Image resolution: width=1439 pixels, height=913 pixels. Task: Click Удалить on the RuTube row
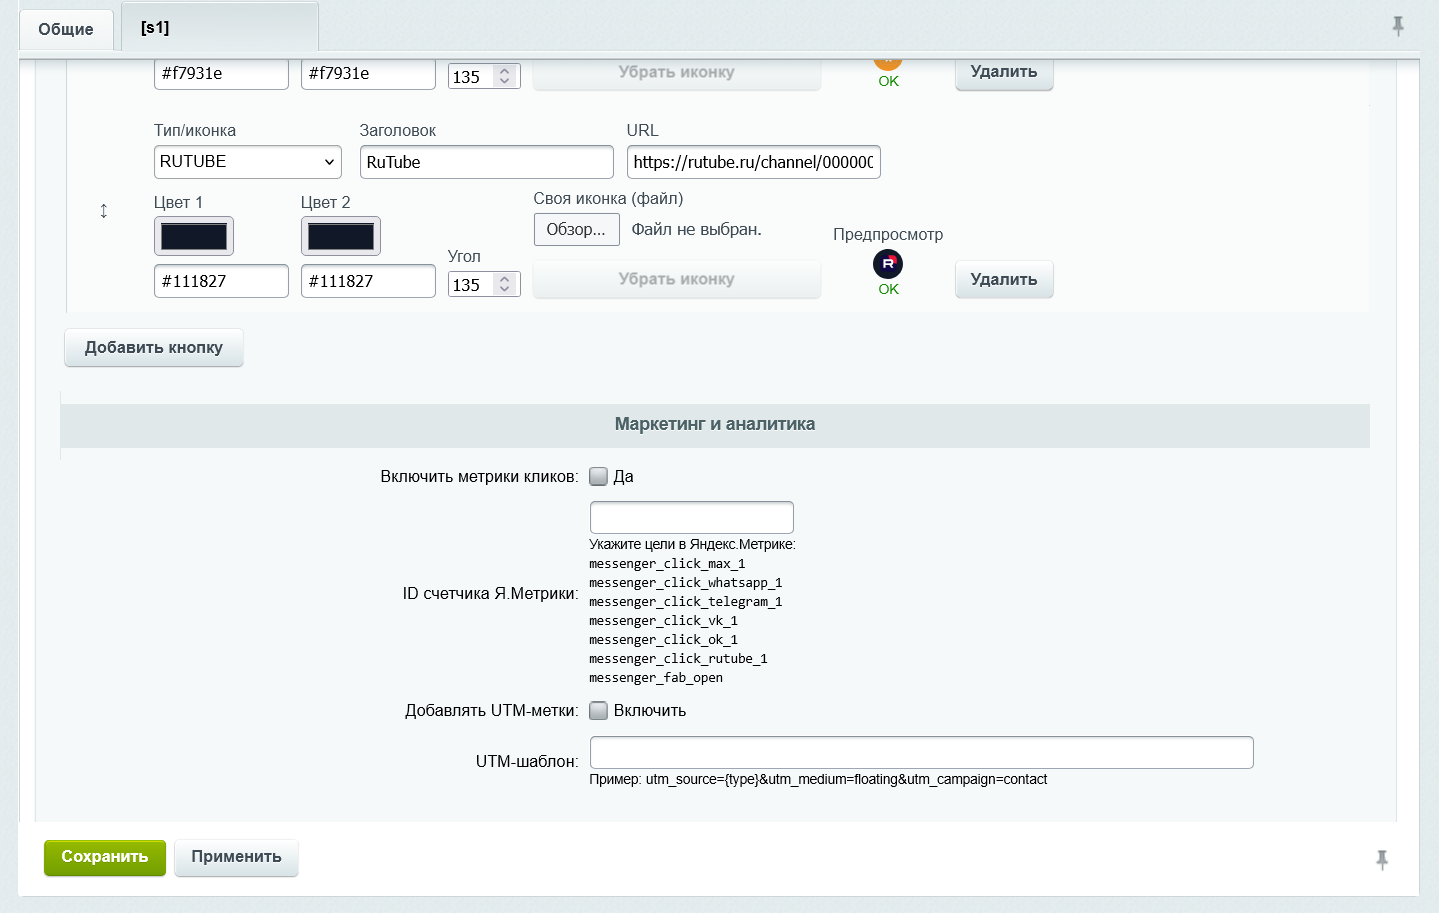(x=1003, y=279)
